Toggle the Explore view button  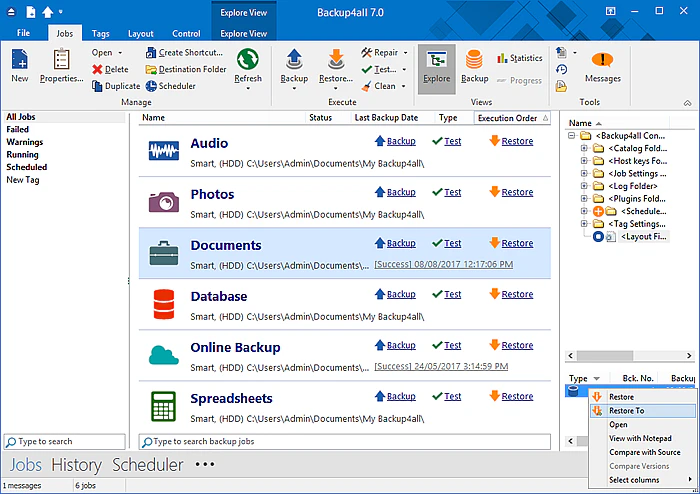click(436, 66)
